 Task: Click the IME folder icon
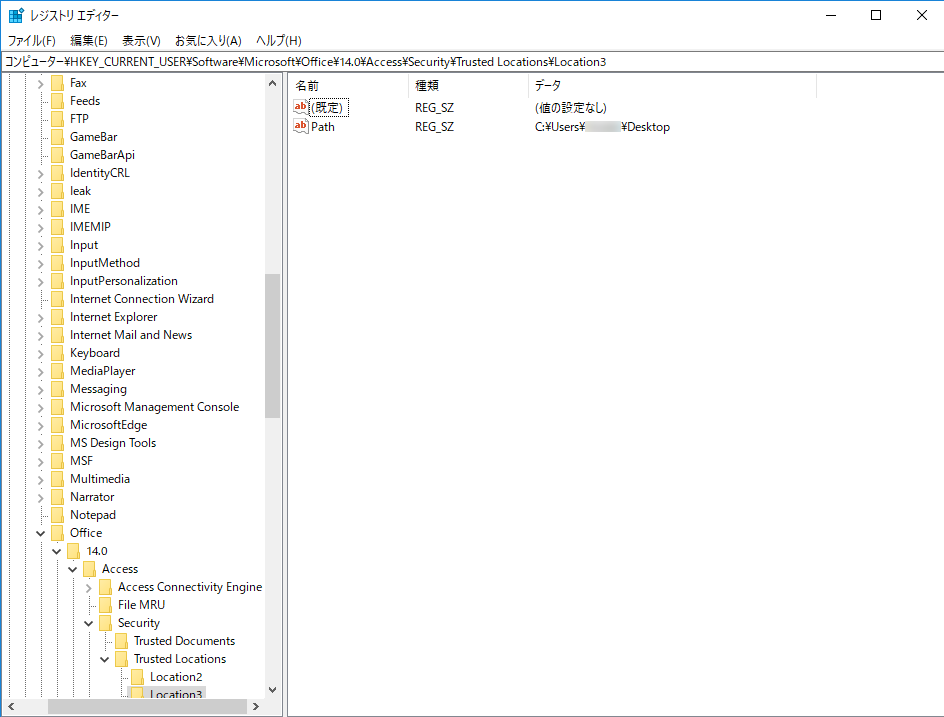pyautogui.click(x=58, y=209)
